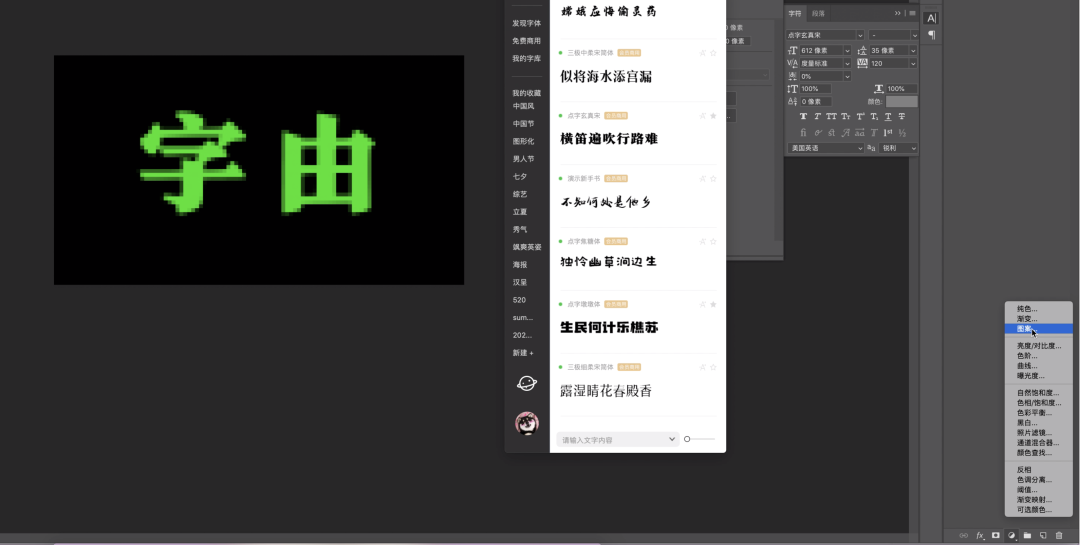Viewport: 1080px width, 545px height.
Task: Open the paragraph panel pilcrow icon
Action: [x=931, y=35]
